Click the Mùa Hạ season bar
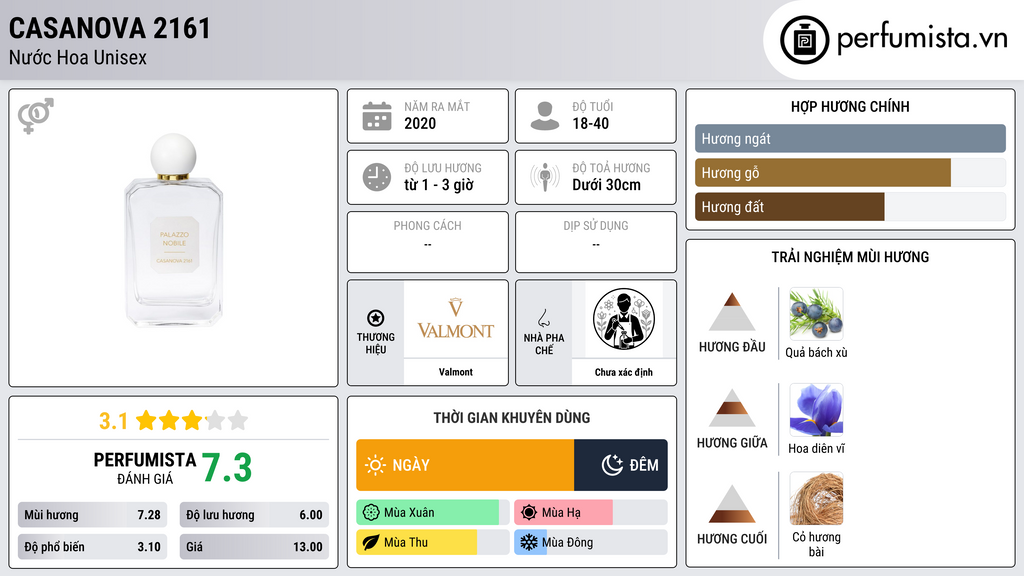This screenshot has width=1024, height=576. 591,513
